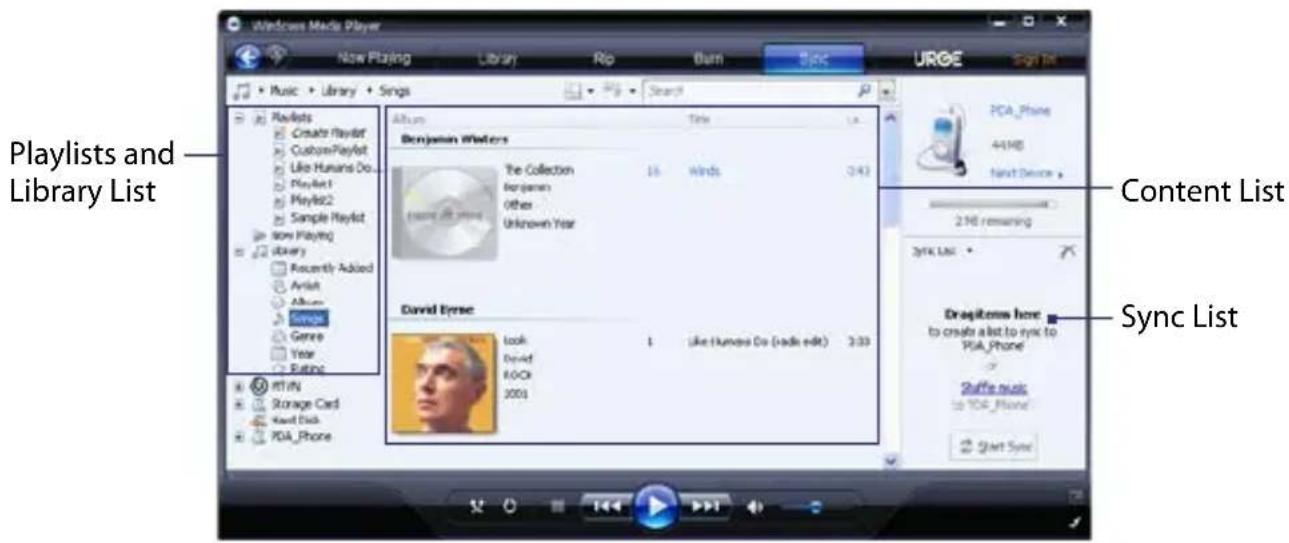The image size is (1289, 543).
Task: Select Playlist2 in the tree
Action: click(312, 201)
